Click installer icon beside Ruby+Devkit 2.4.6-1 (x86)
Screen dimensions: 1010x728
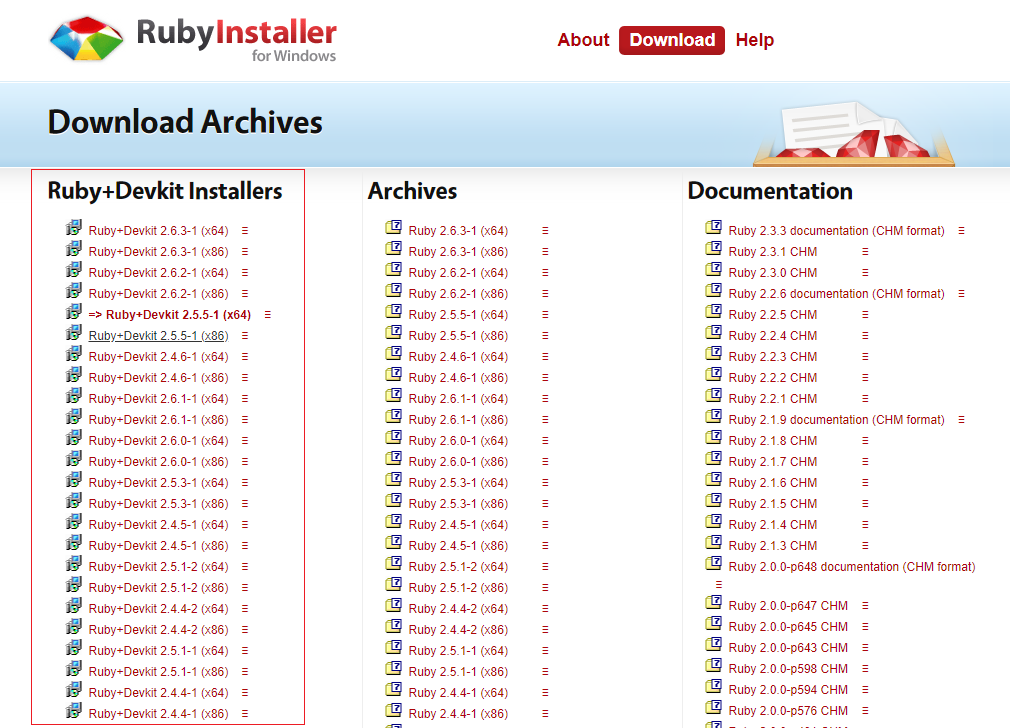pos(73,375)
